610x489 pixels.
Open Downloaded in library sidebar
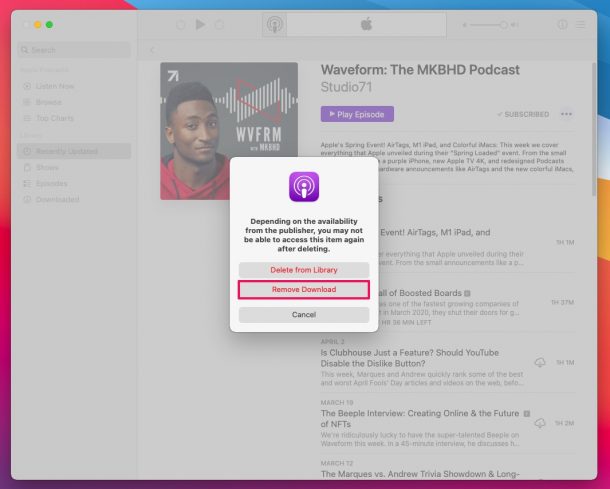(x=74, y=199)
